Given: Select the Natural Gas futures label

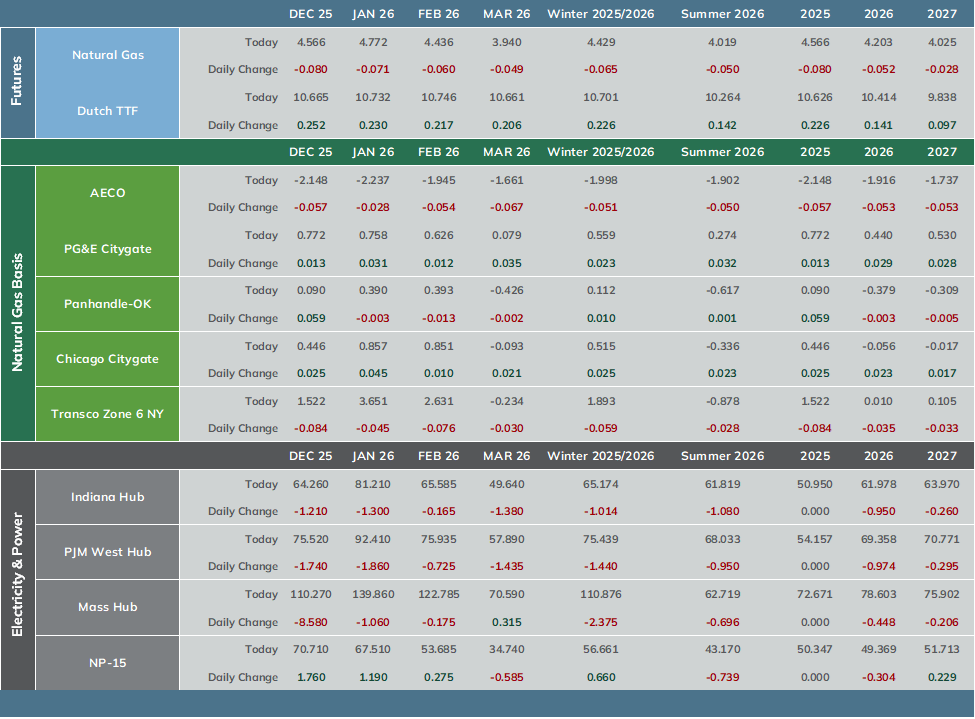Looking at the screenshot, I should 108,55.
